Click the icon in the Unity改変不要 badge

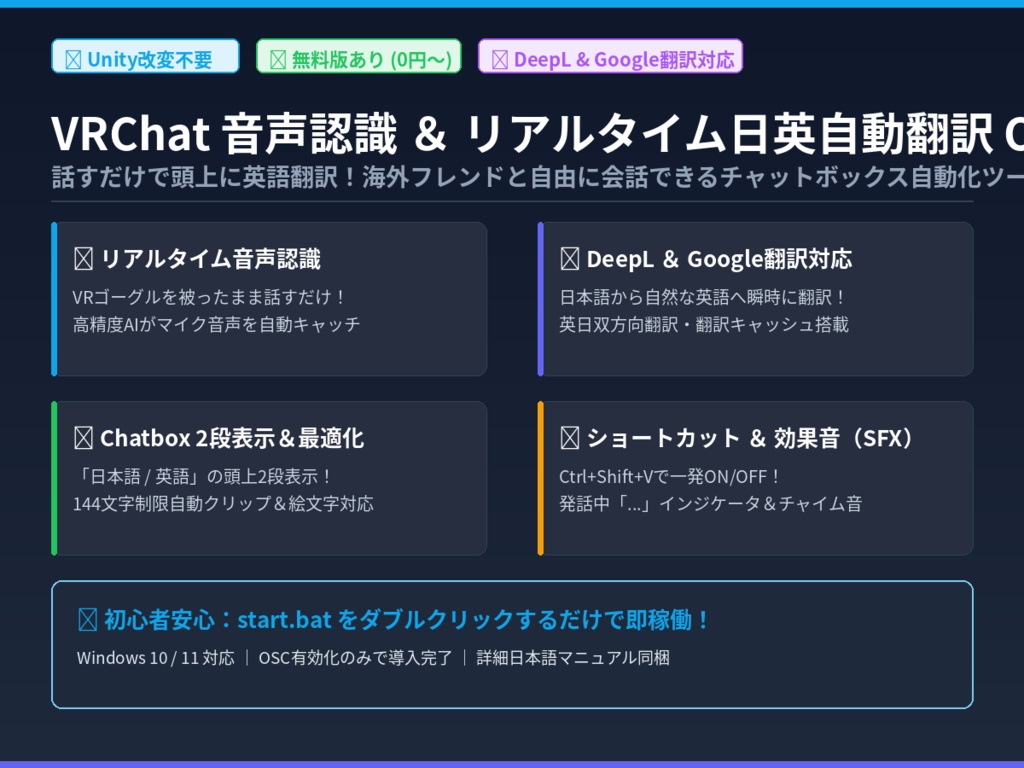pos(73,60)
